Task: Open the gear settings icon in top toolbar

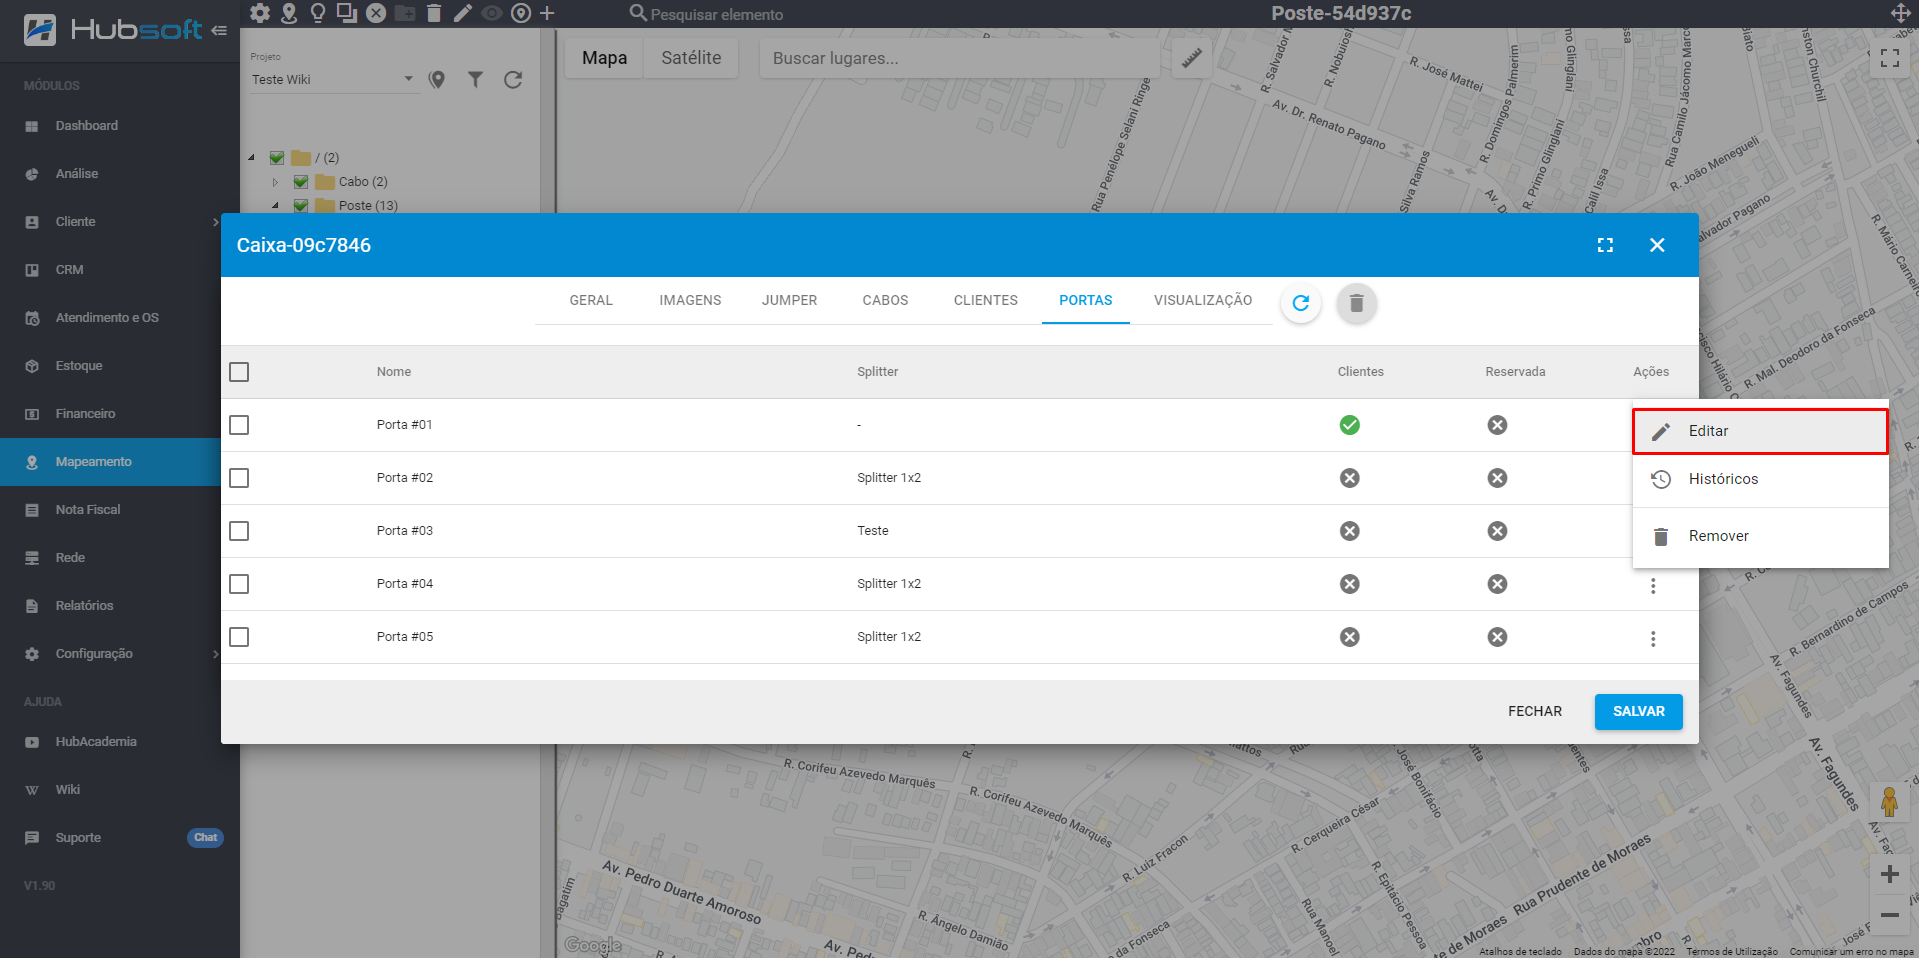Action: 260,13
